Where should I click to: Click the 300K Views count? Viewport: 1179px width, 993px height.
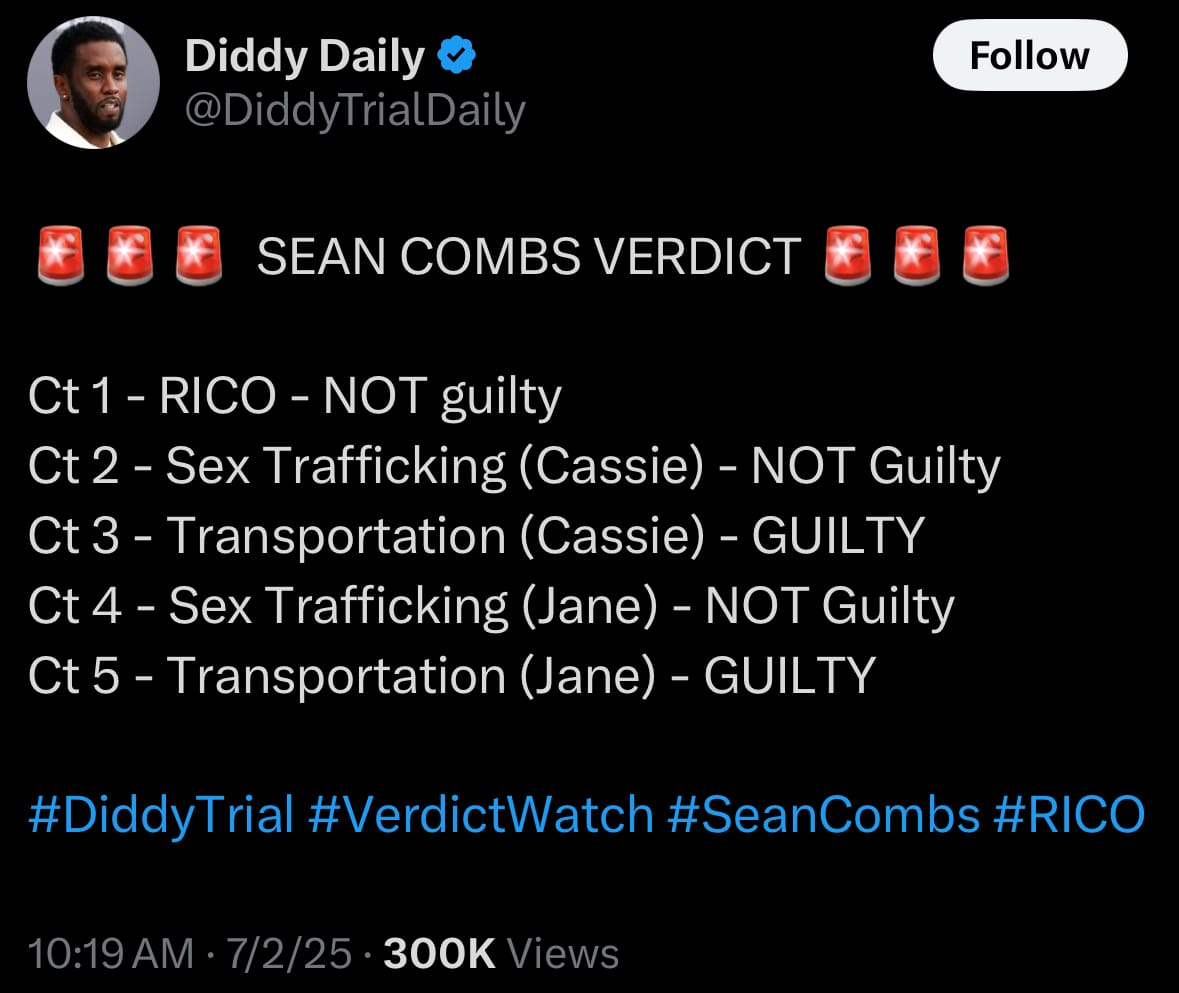click(501, 954)
